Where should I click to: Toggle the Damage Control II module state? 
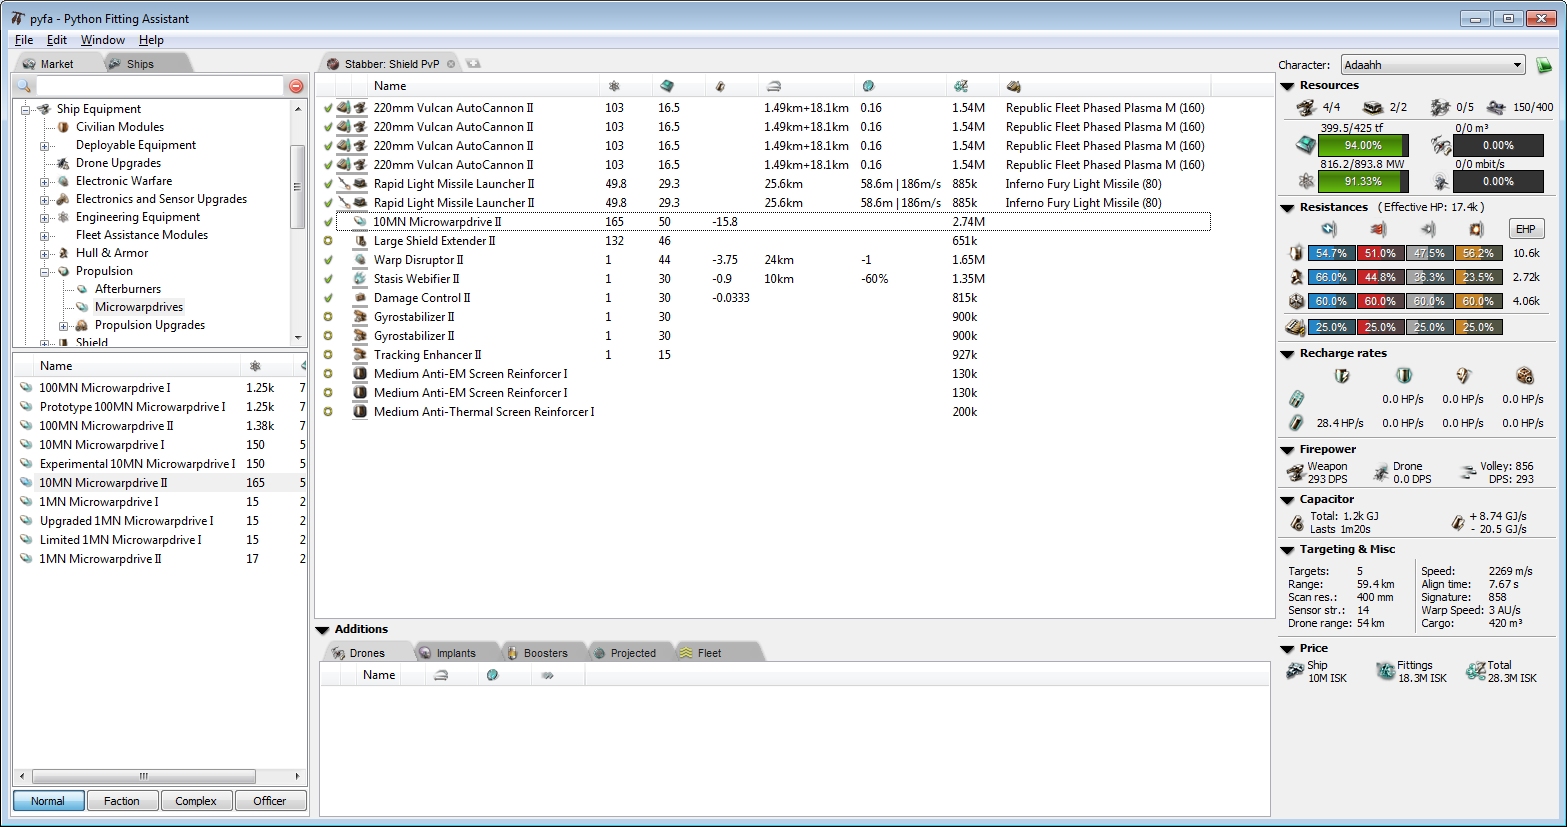coord(328,298)
